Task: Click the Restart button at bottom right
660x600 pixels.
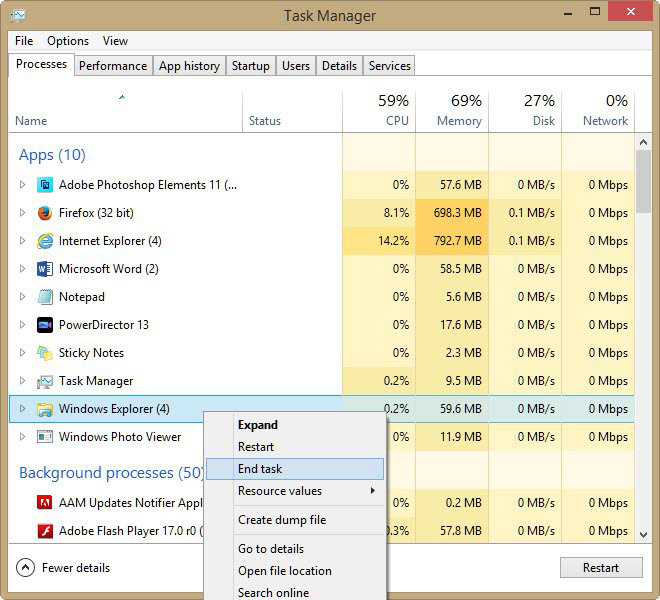Action: (x=601, y=568)
